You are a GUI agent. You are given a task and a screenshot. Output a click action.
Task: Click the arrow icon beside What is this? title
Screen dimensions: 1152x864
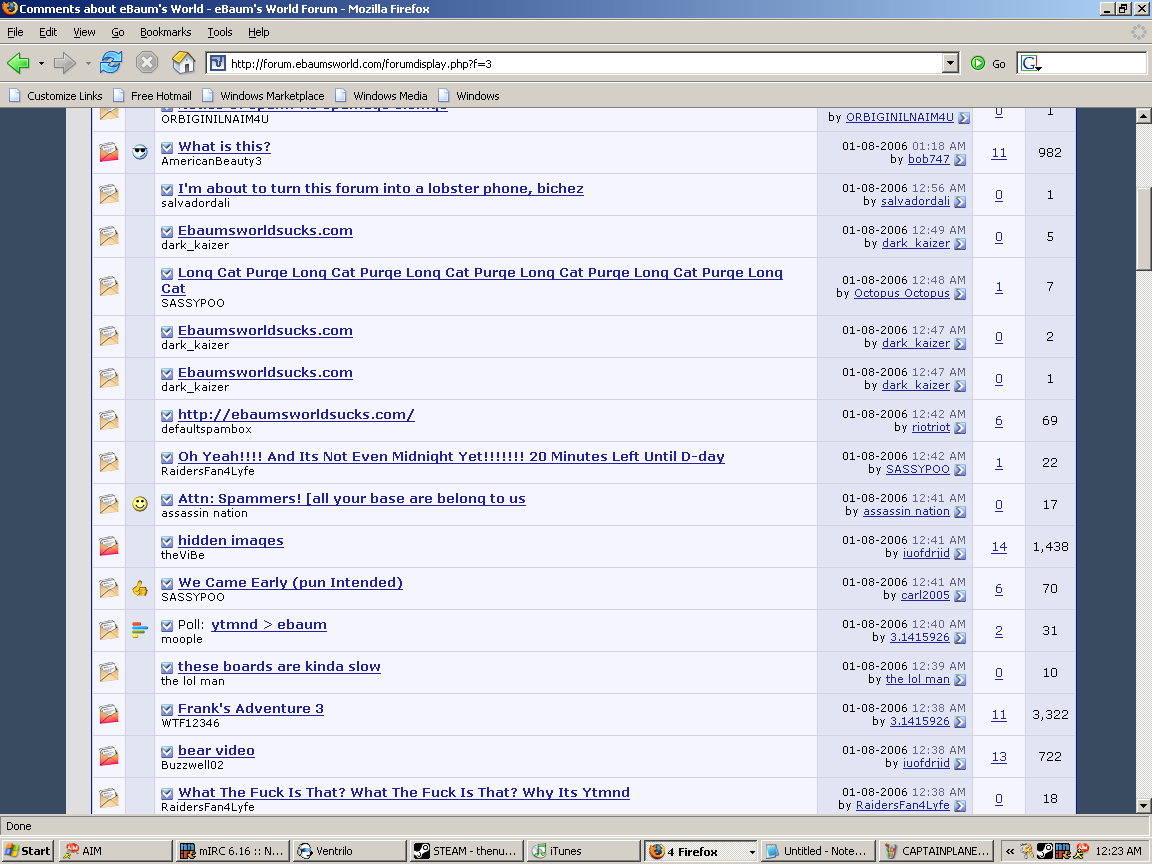[x=167, y=147]
